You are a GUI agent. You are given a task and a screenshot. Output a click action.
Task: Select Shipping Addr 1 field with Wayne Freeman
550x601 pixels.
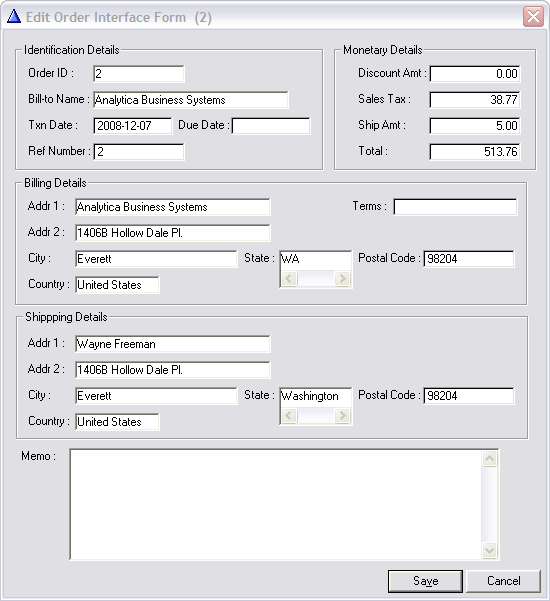173,344
